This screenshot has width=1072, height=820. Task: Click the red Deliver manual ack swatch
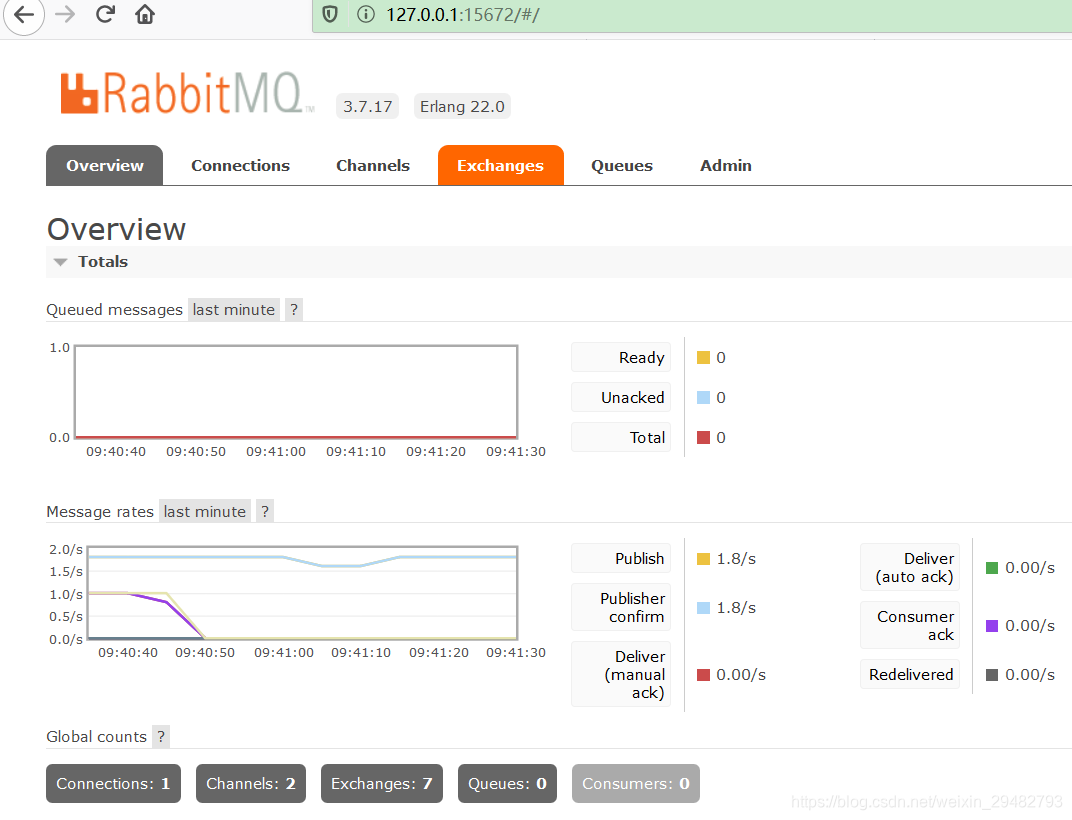click(x=703, y=674)
